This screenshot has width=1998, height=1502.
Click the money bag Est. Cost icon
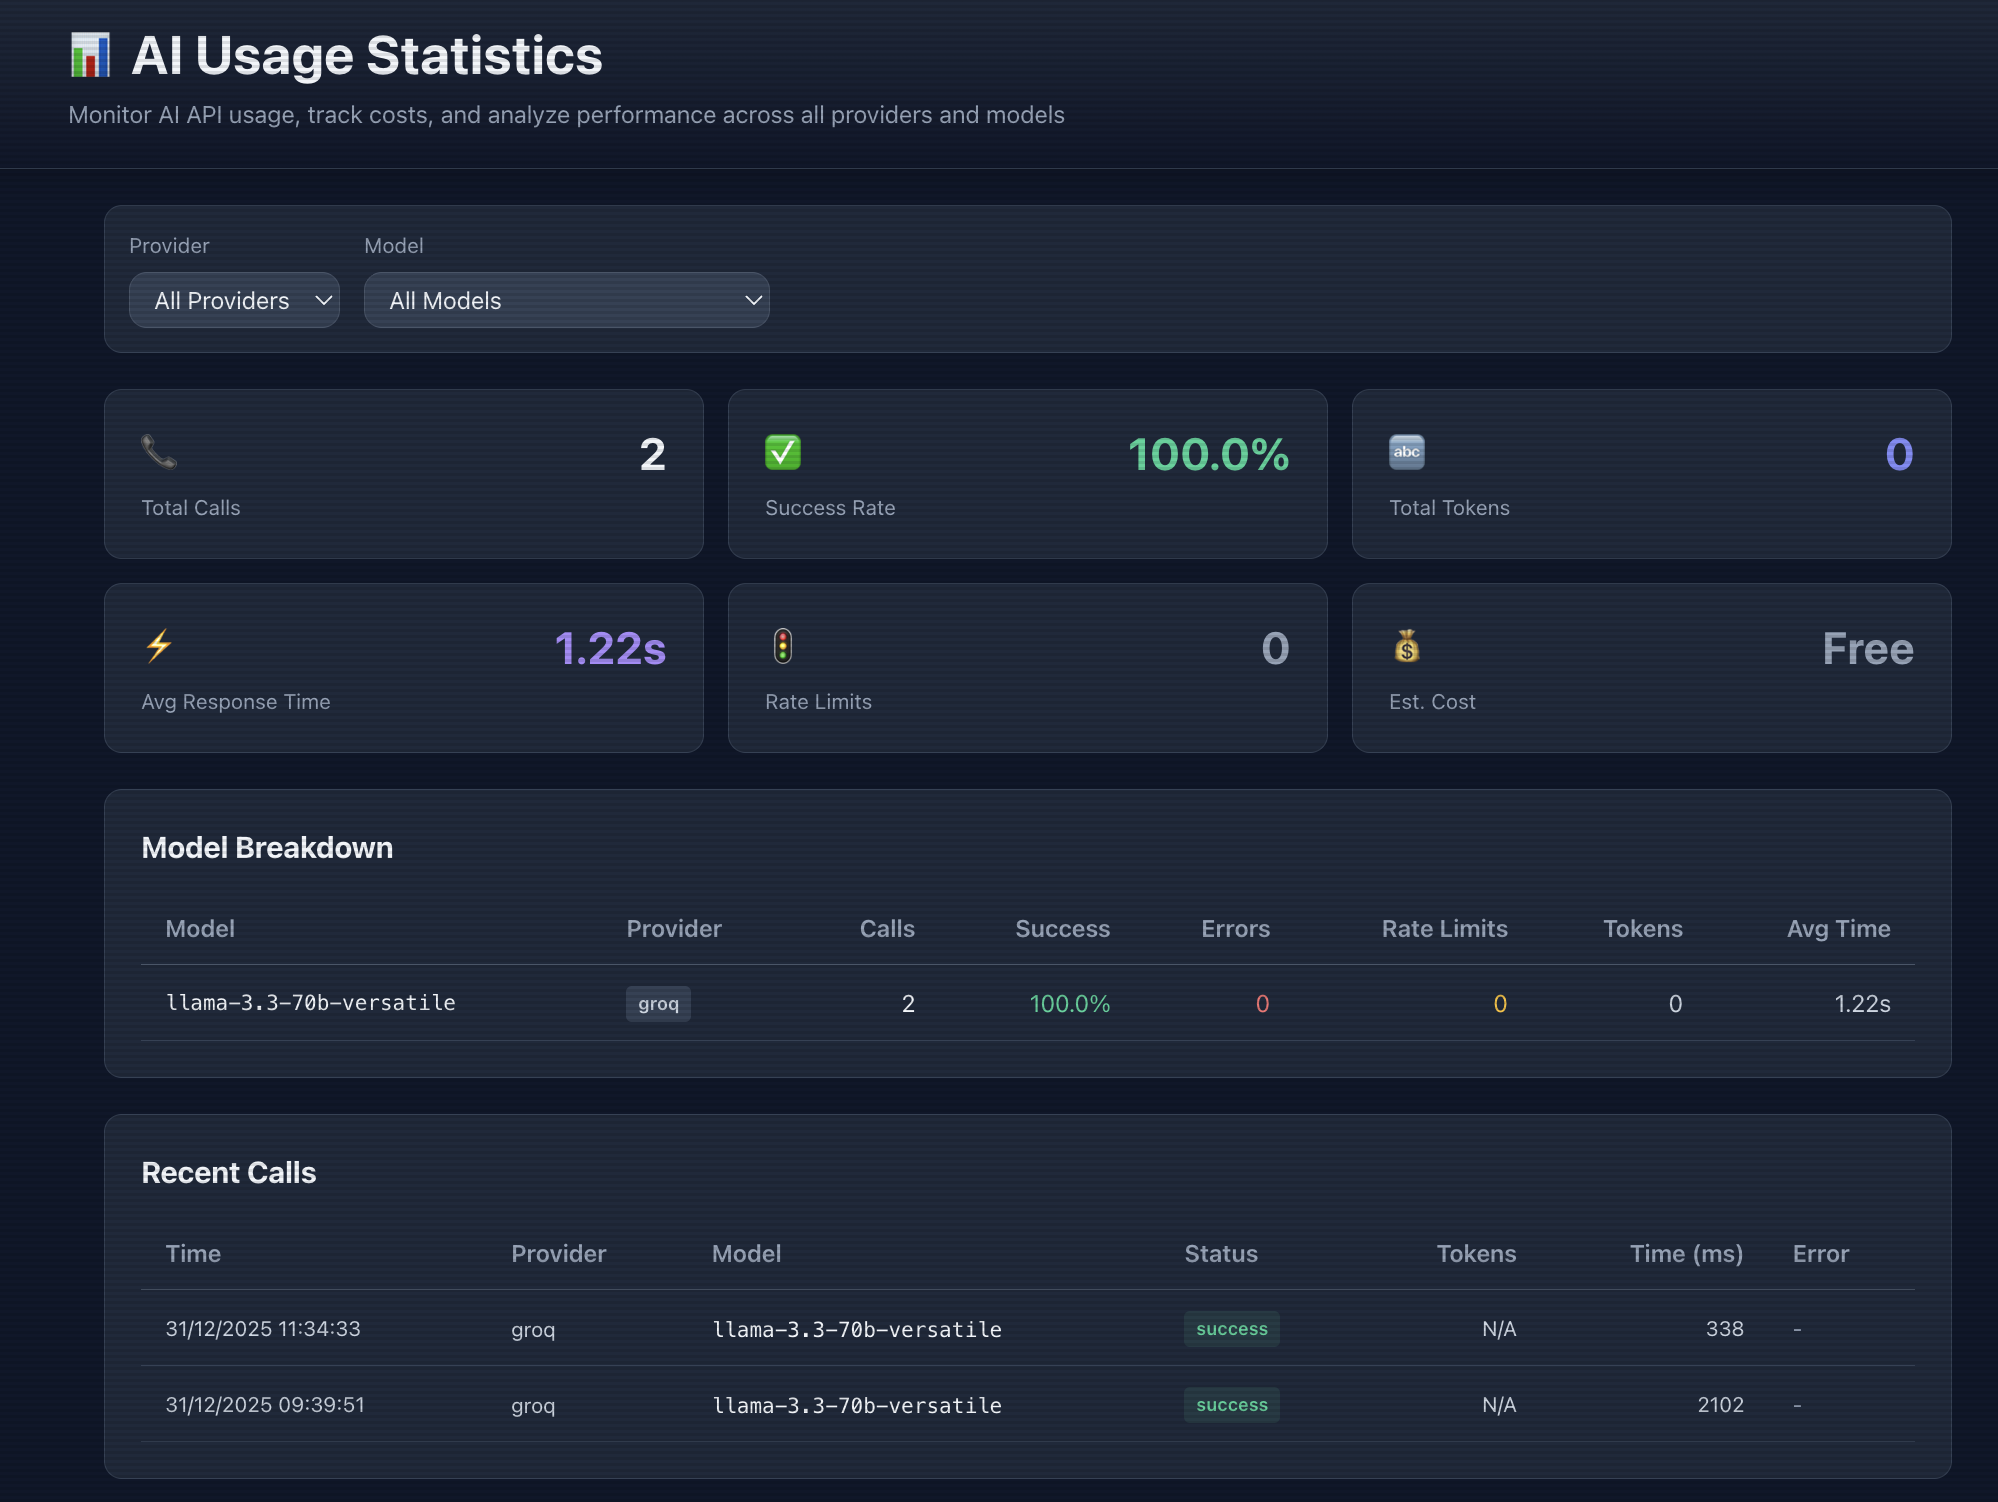1407,646
